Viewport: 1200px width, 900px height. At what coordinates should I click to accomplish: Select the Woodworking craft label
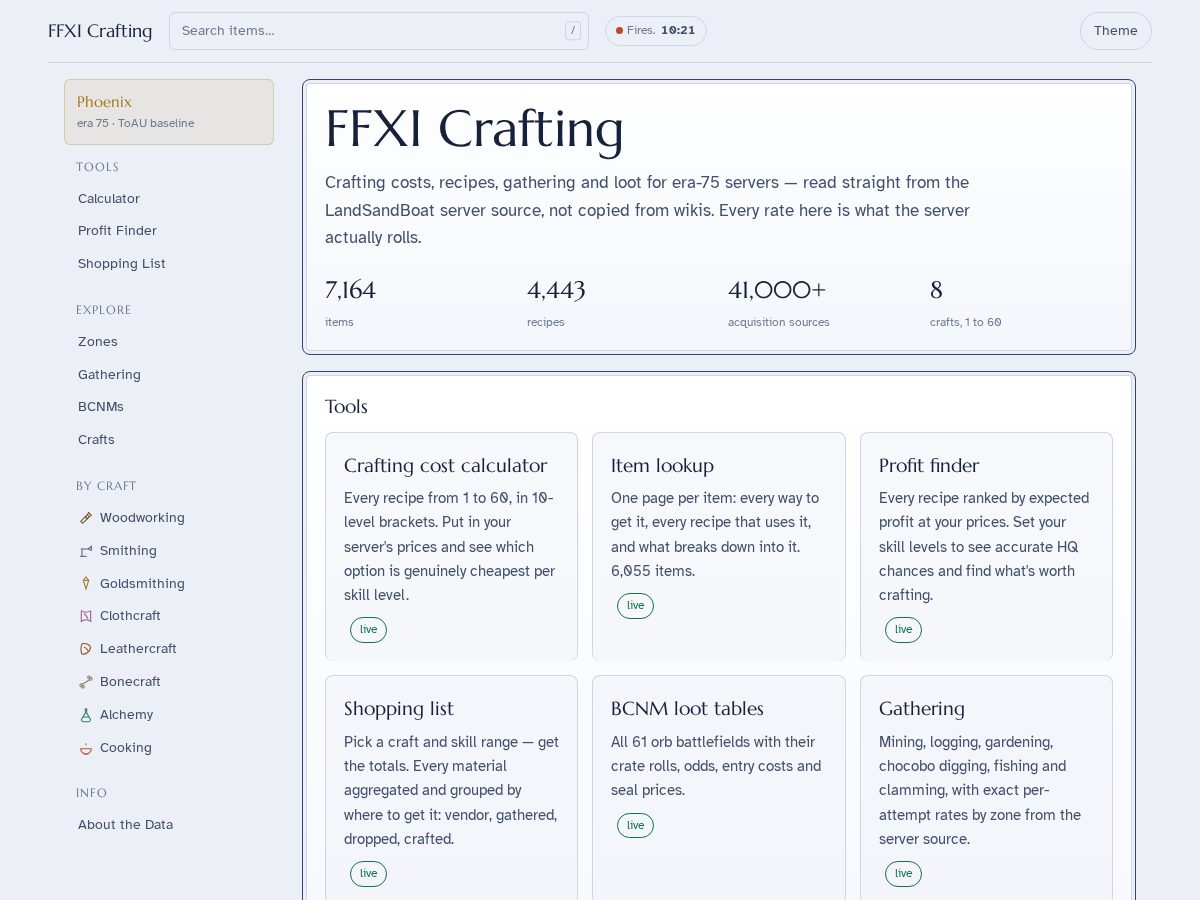142,518
